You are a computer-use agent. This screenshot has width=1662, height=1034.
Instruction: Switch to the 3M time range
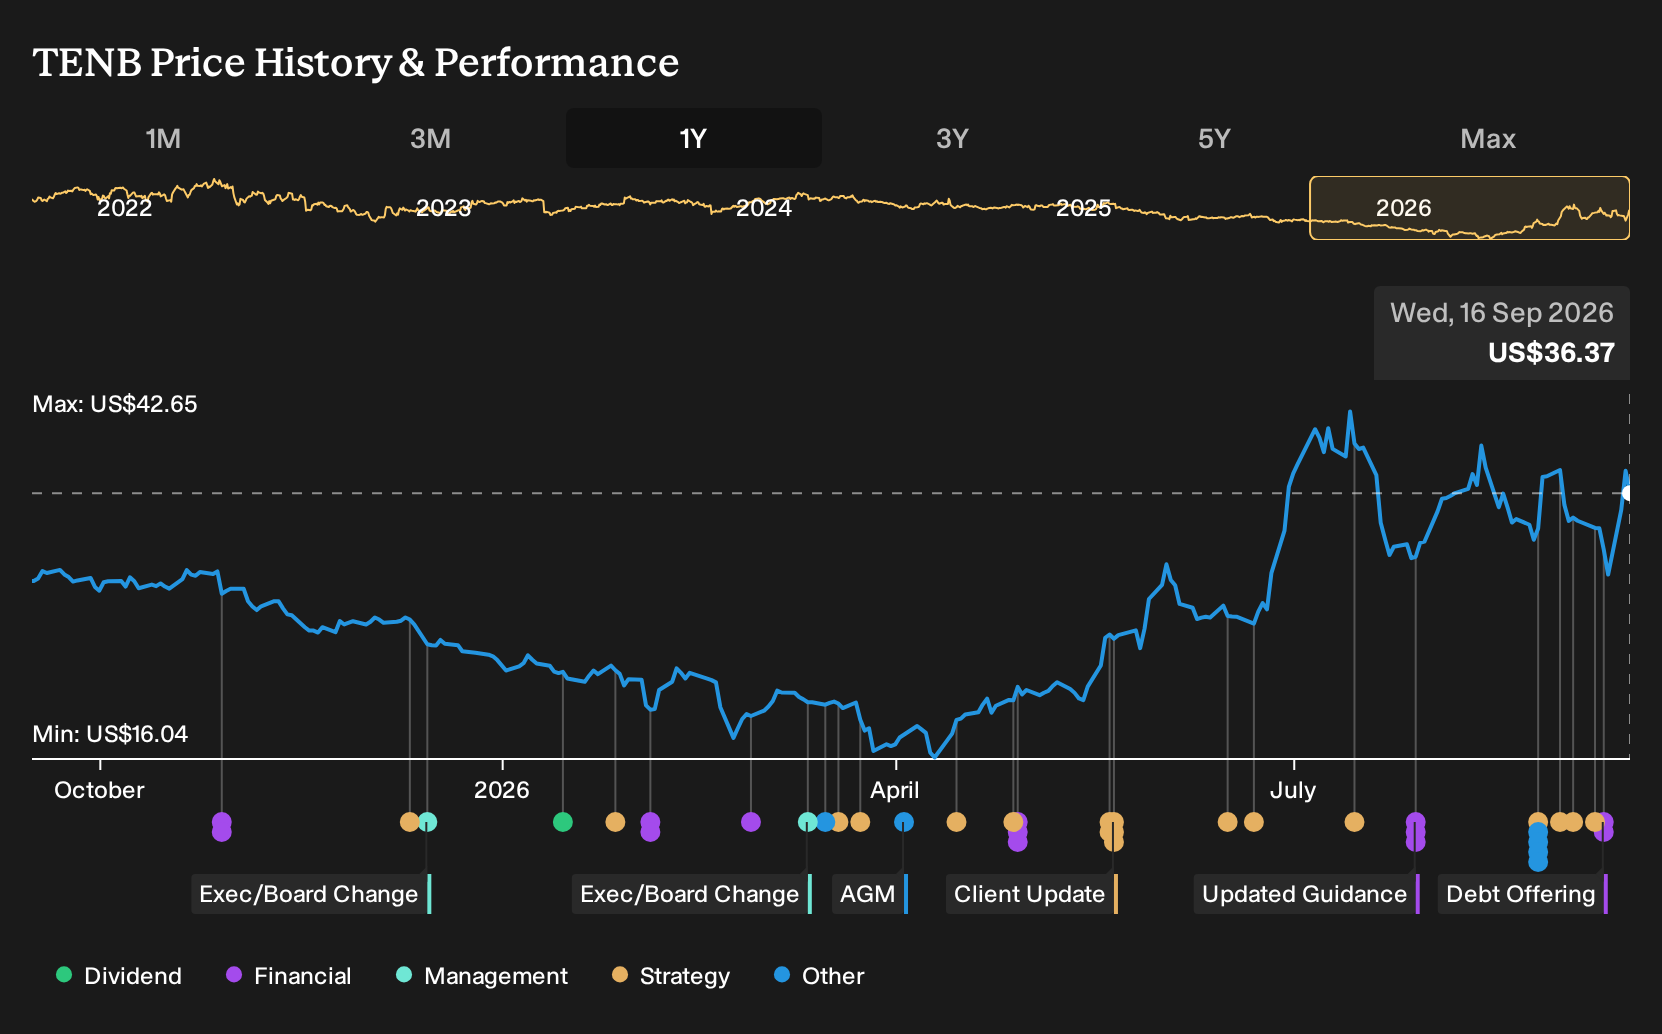click(x=430, y=138)
